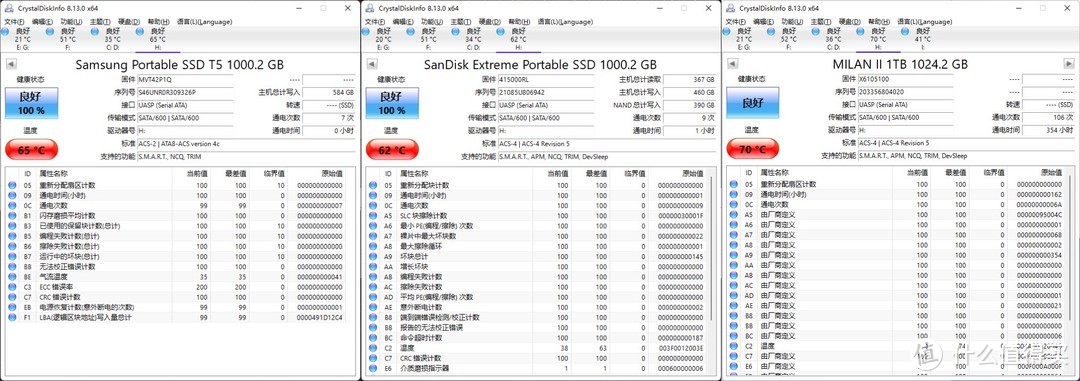Click next-disk arrow in the MILAN II window

click(x=1068, y=64)
